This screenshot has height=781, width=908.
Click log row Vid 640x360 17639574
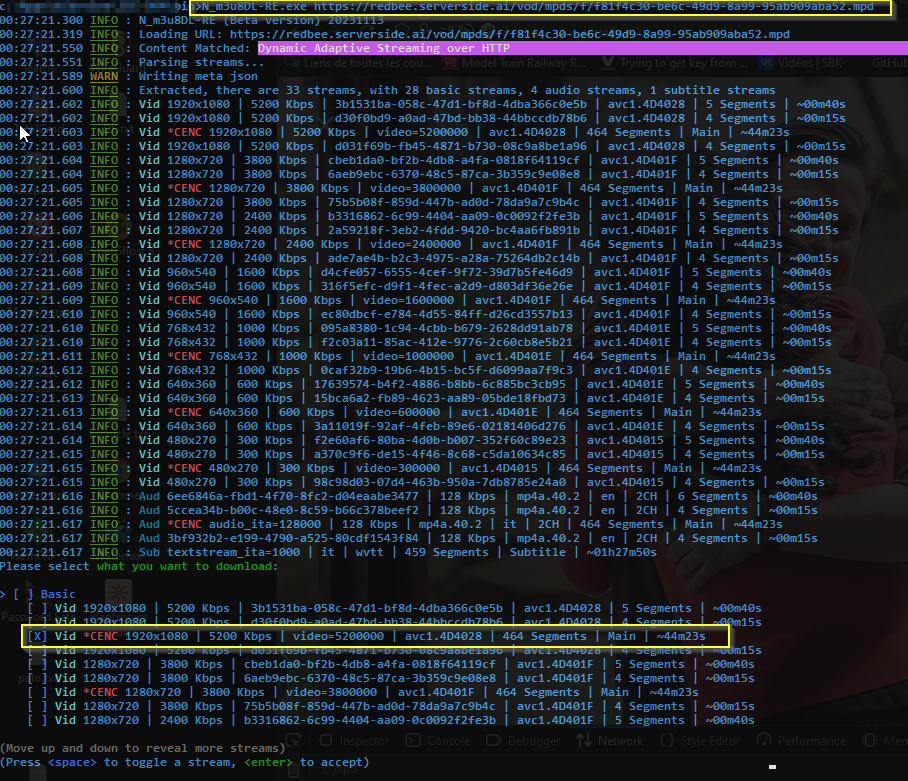412,384
